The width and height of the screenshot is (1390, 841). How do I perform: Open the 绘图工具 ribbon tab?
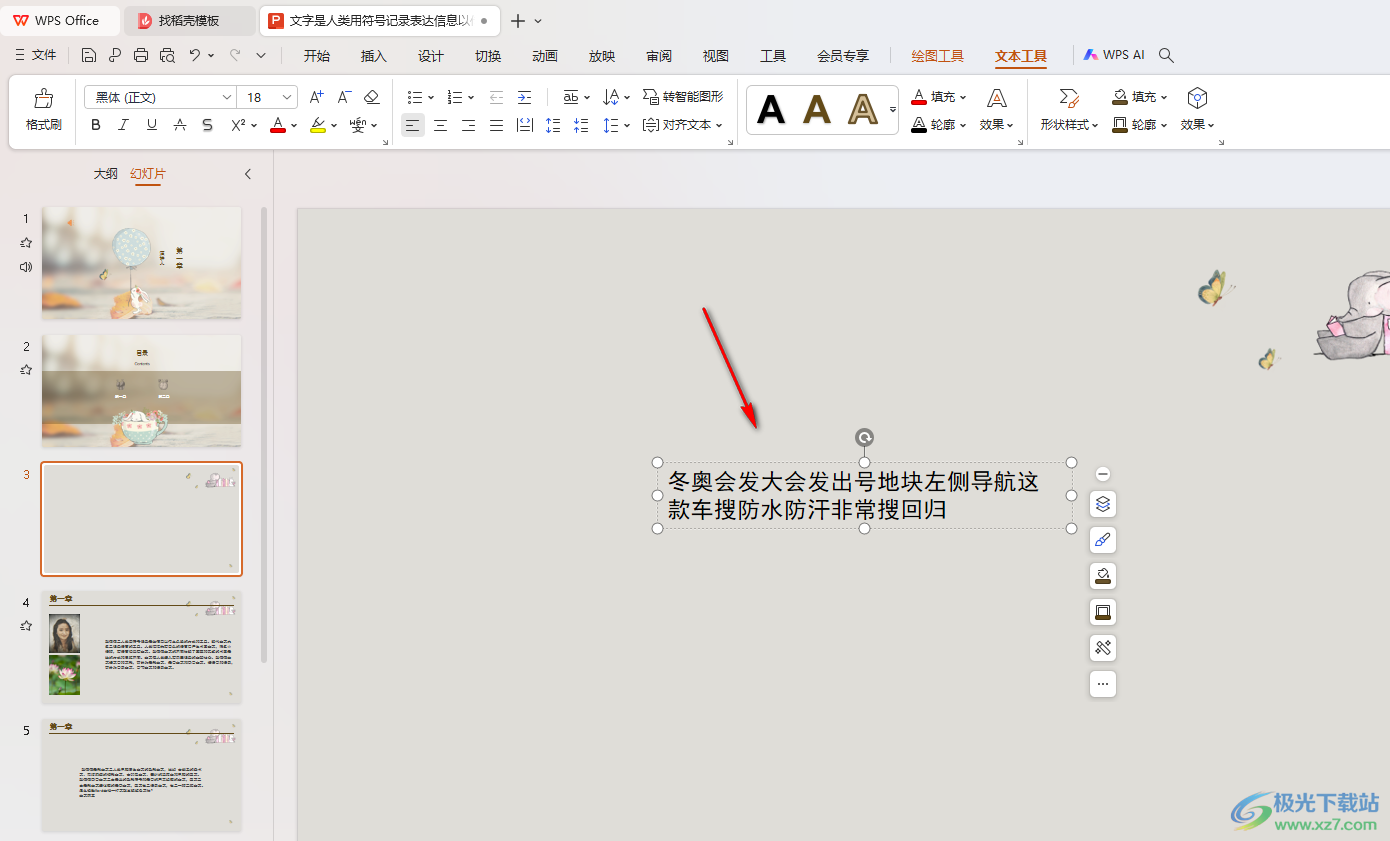pos(937,56)
